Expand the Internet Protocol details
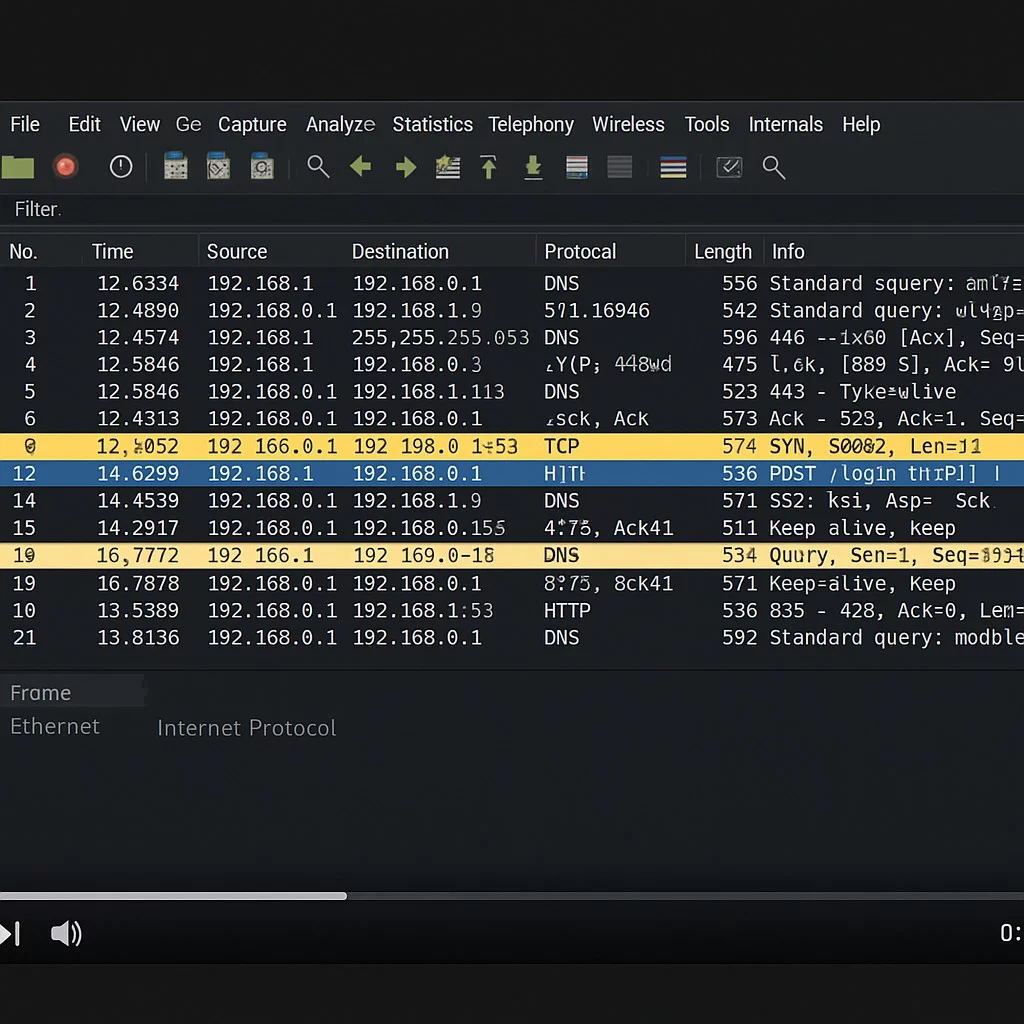Screen dimensions: 1024x1024 [246, 727]
